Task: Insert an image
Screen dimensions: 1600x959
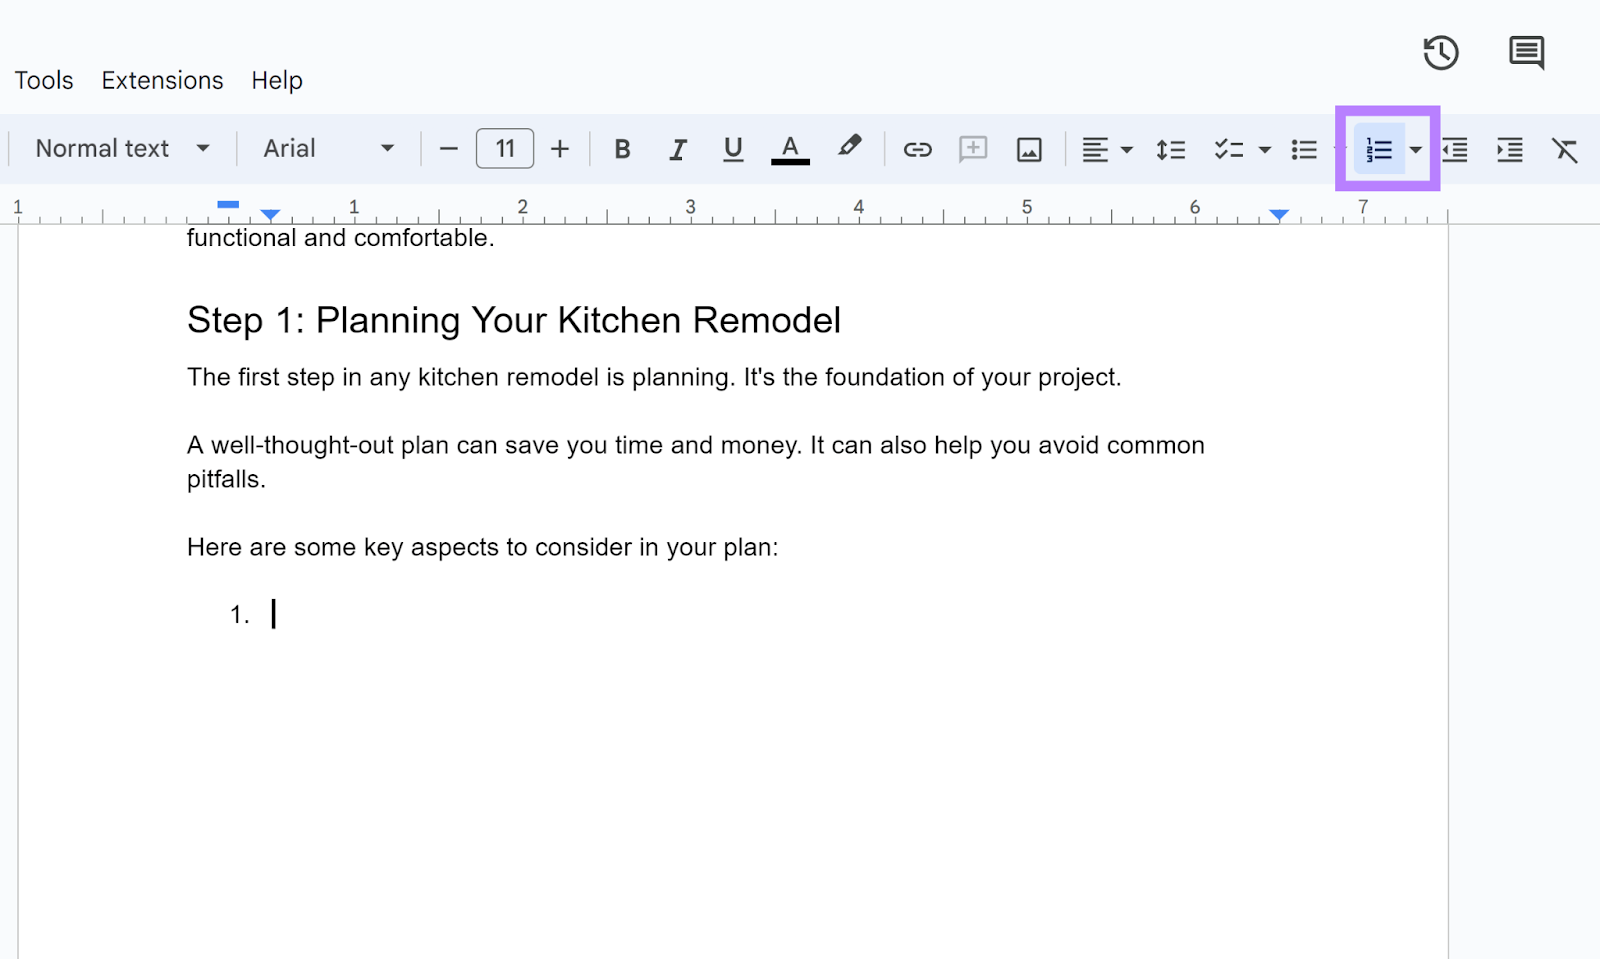Action: point(1029,148)
